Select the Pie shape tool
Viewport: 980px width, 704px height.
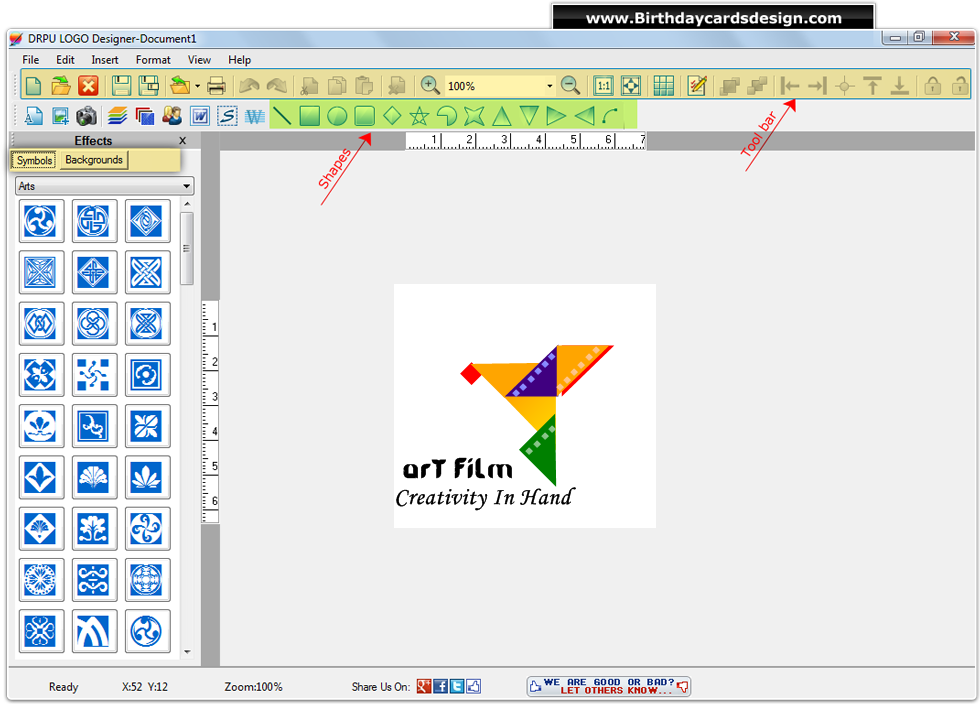(x=447, y=116)
